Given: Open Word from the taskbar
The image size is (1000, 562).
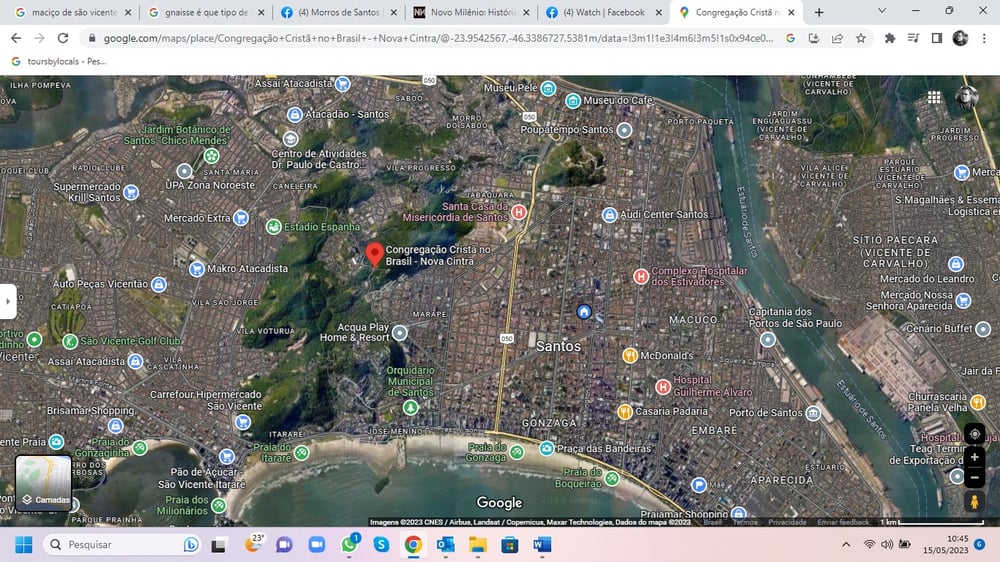Looking at the screenshot, I should [x=542, y=544].
